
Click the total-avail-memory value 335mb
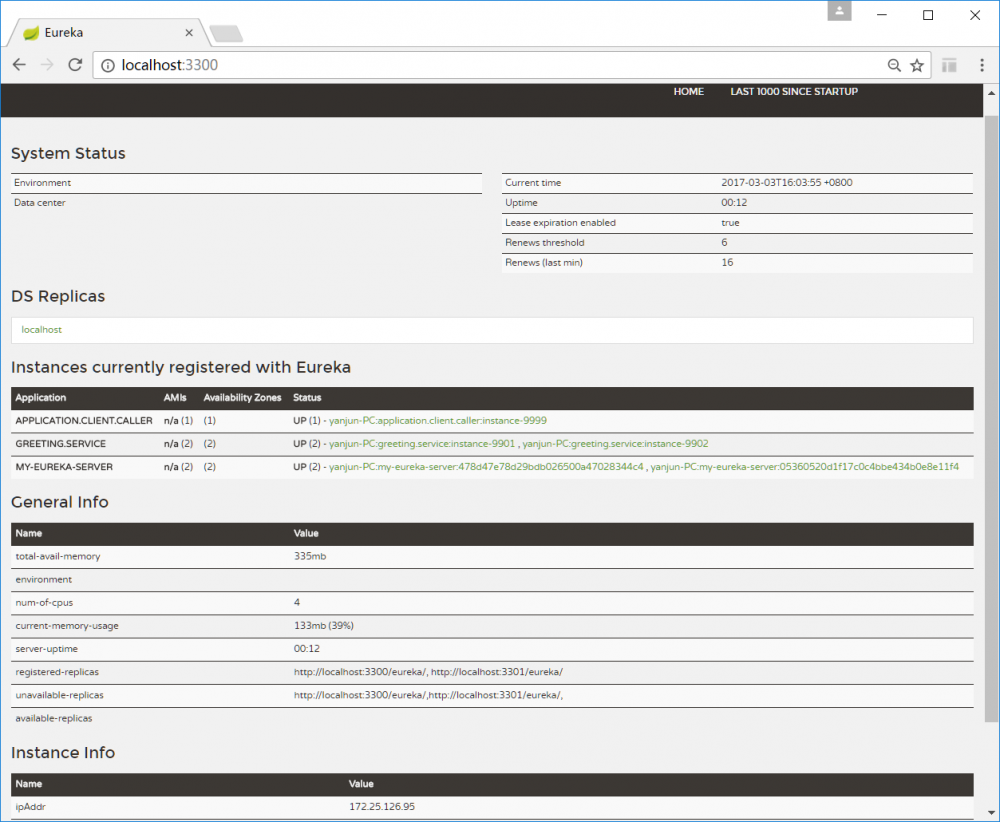click(x=310, y=556)
